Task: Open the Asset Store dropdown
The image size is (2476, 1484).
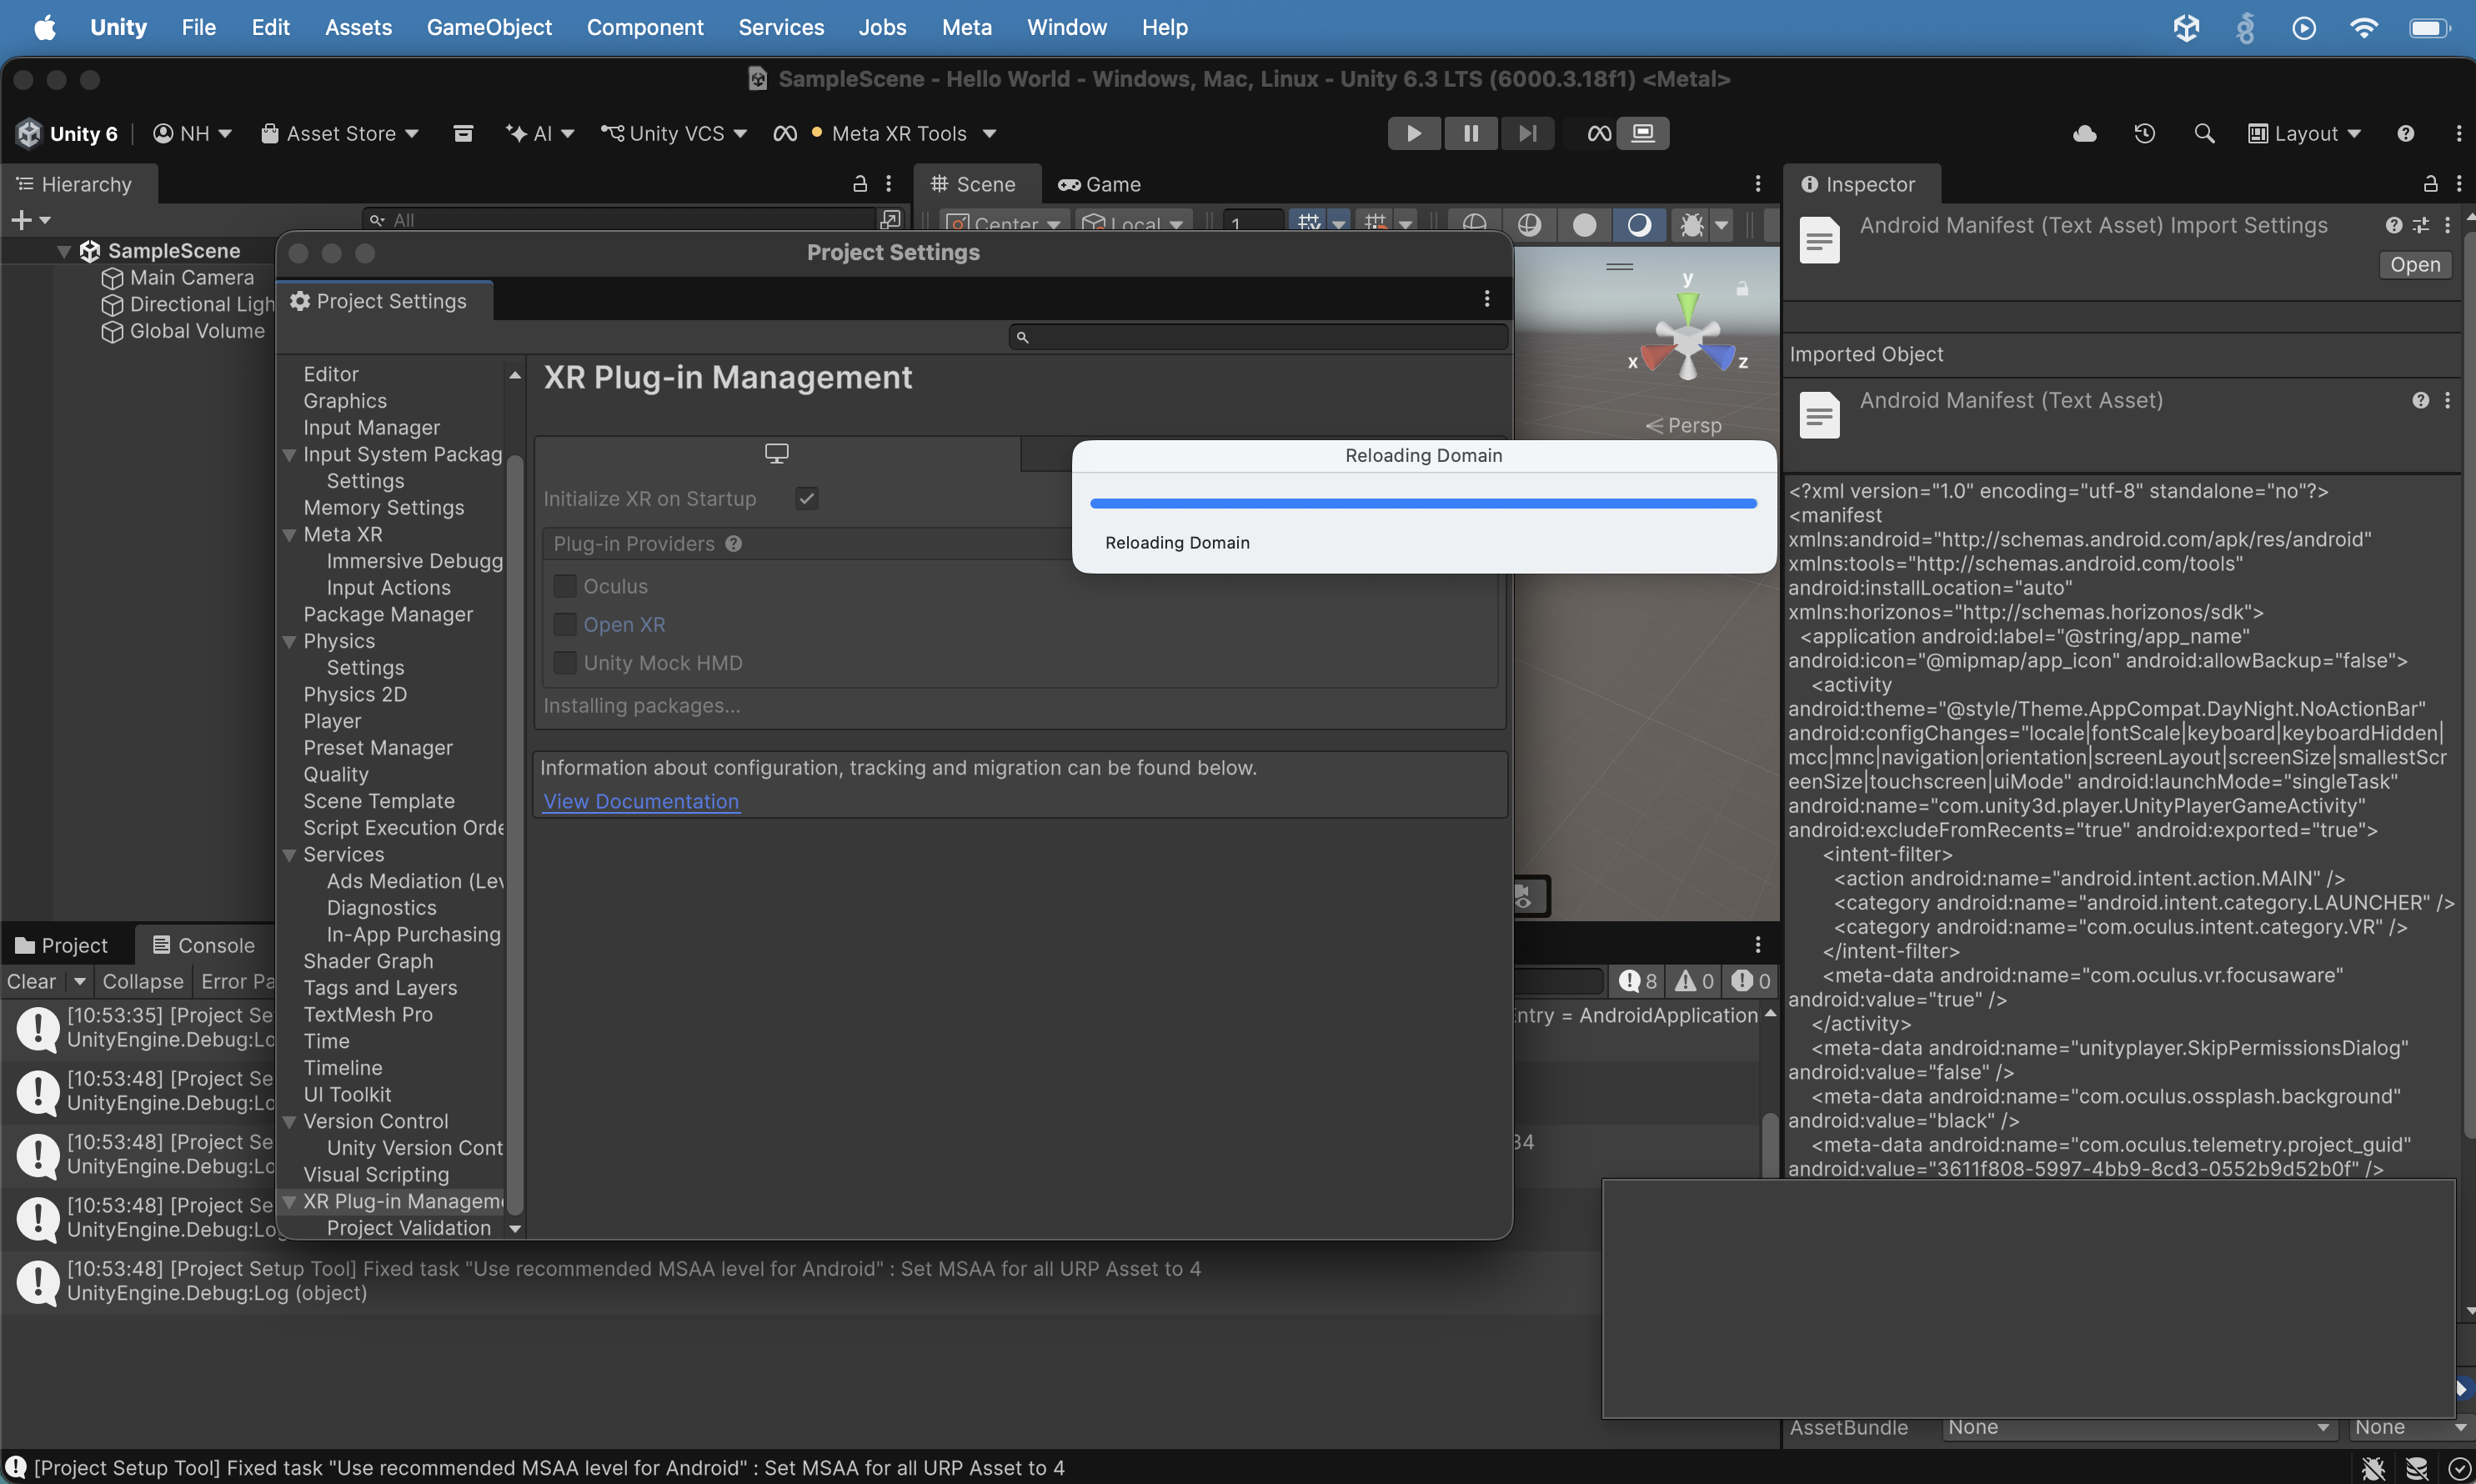Action: coord(340,133)
